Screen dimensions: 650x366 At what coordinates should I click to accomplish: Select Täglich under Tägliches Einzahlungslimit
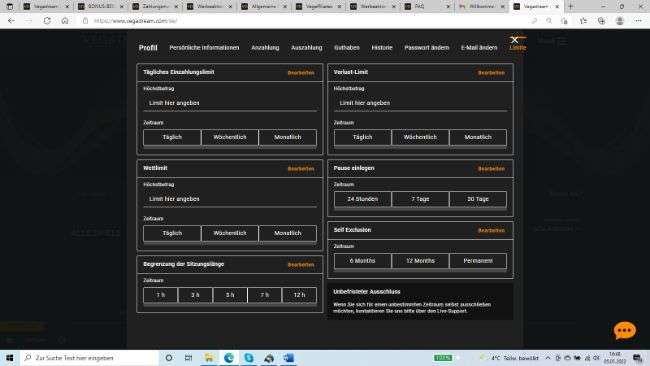pos(172,137)
